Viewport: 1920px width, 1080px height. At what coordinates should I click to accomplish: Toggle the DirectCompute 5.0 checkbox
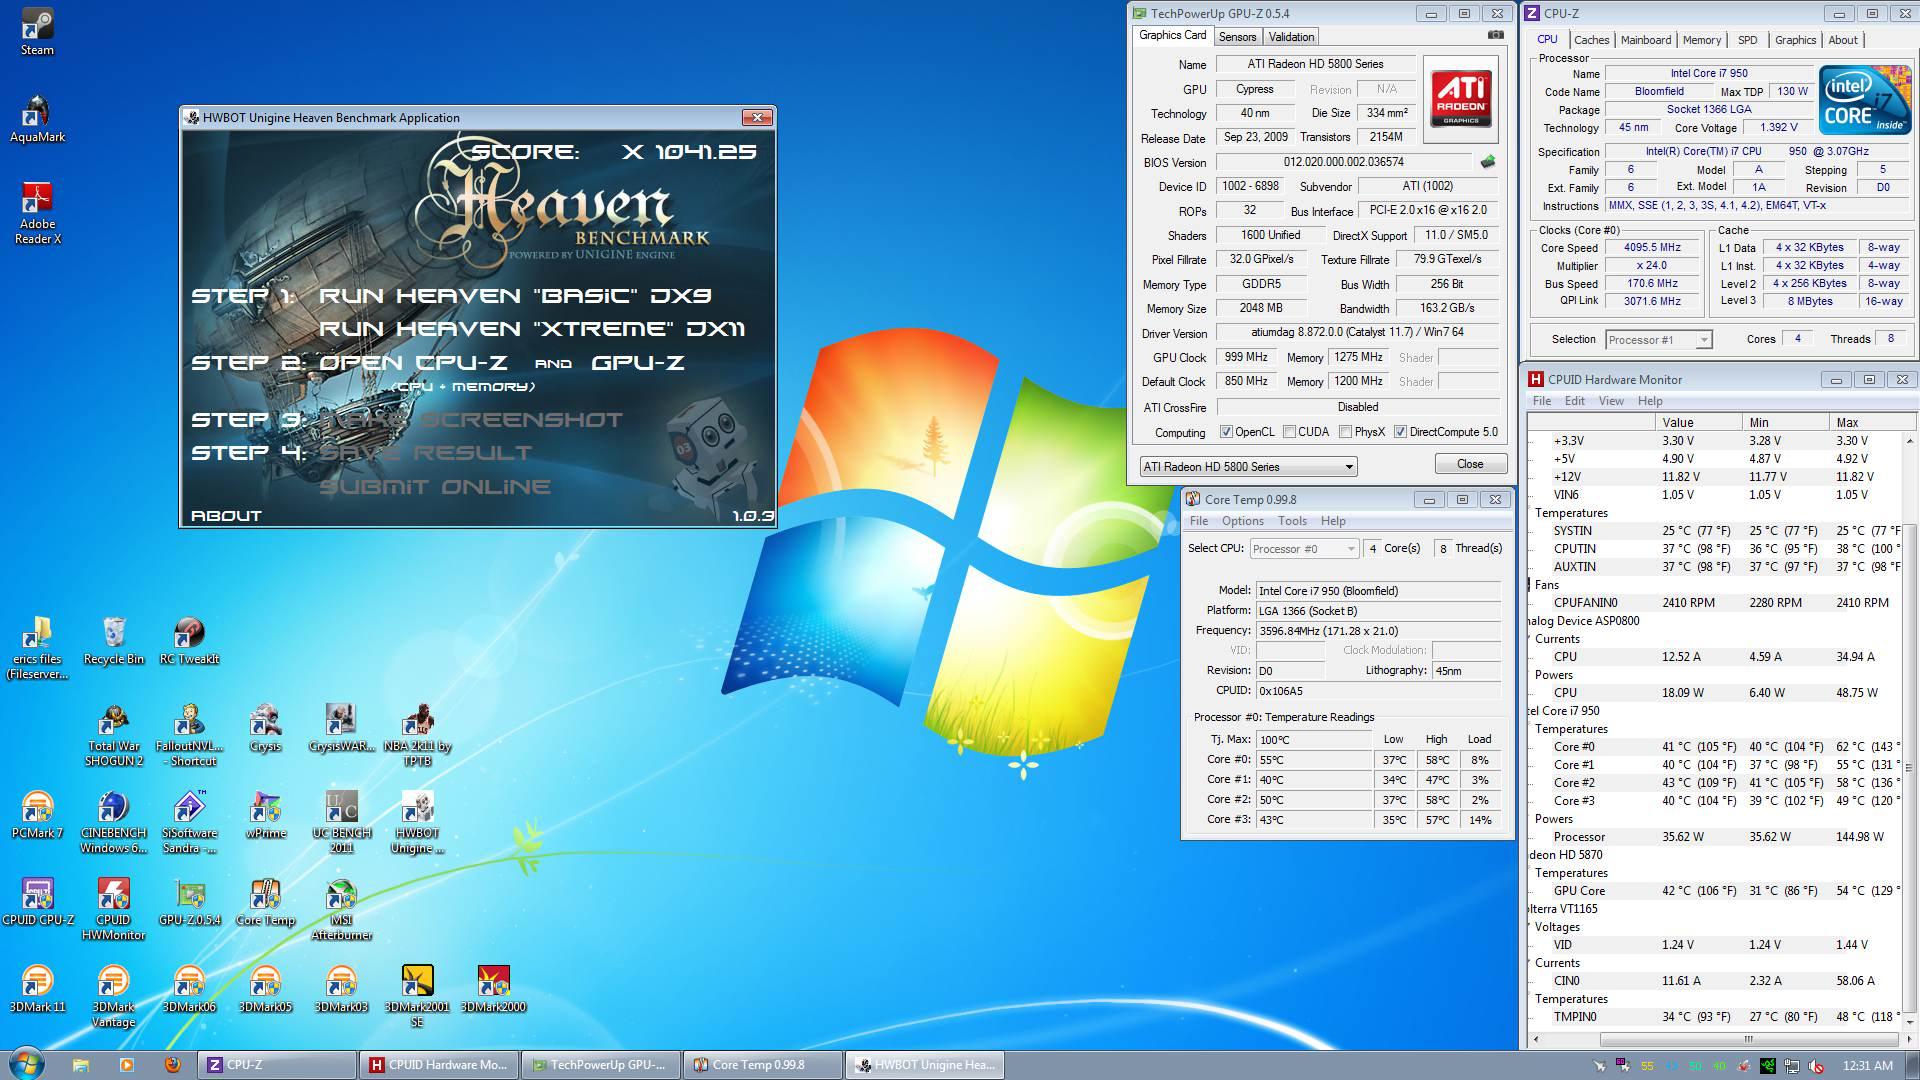tap(1400, 432)
